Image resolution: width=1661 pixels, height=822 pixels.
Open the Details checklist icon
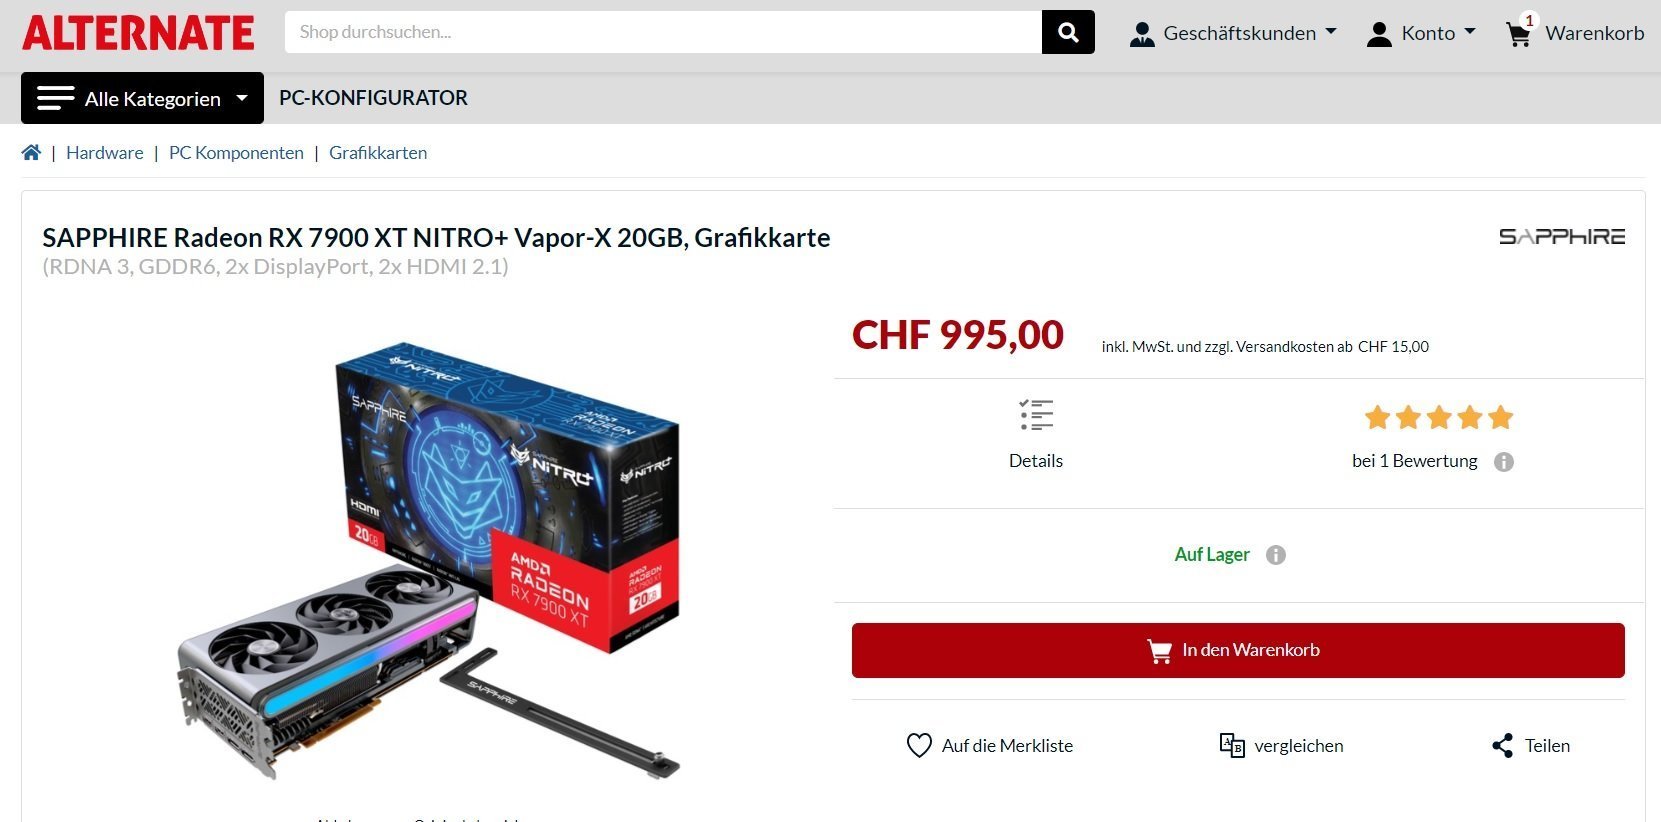point(1036,415)
